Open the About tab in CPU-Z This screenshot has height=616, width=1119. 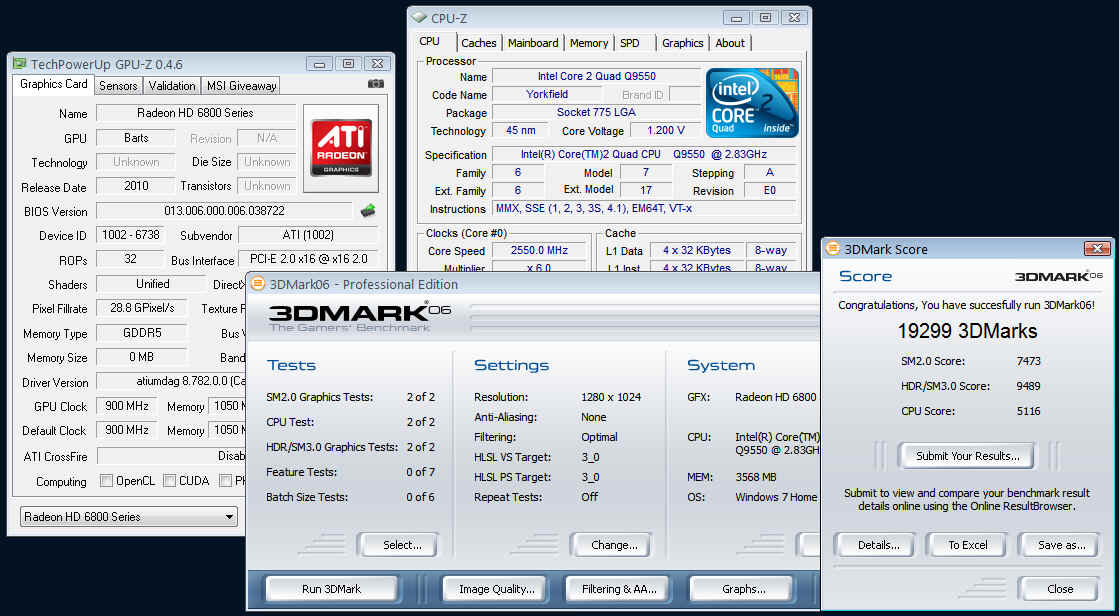(730, 44)
